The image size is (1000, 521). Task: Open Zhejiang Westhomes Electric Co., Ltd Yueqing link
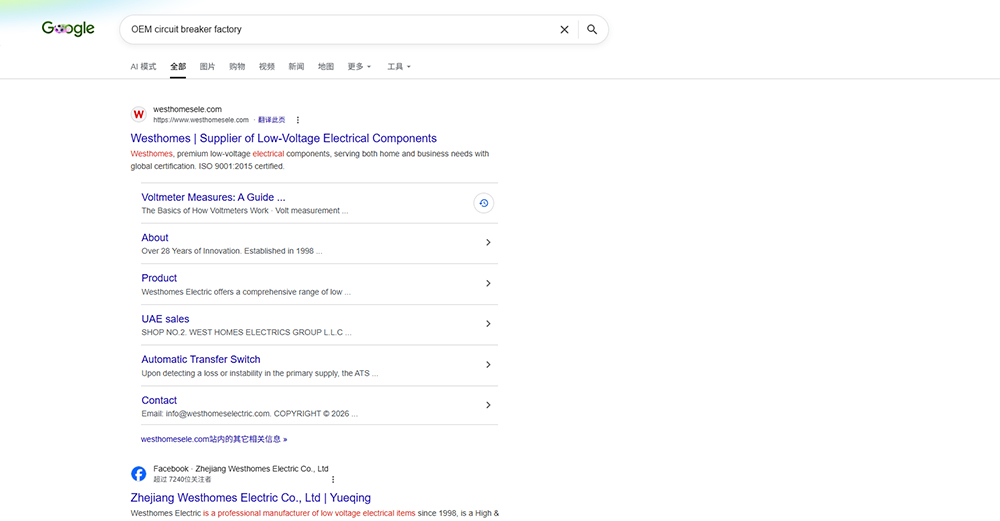click(251, 498)
